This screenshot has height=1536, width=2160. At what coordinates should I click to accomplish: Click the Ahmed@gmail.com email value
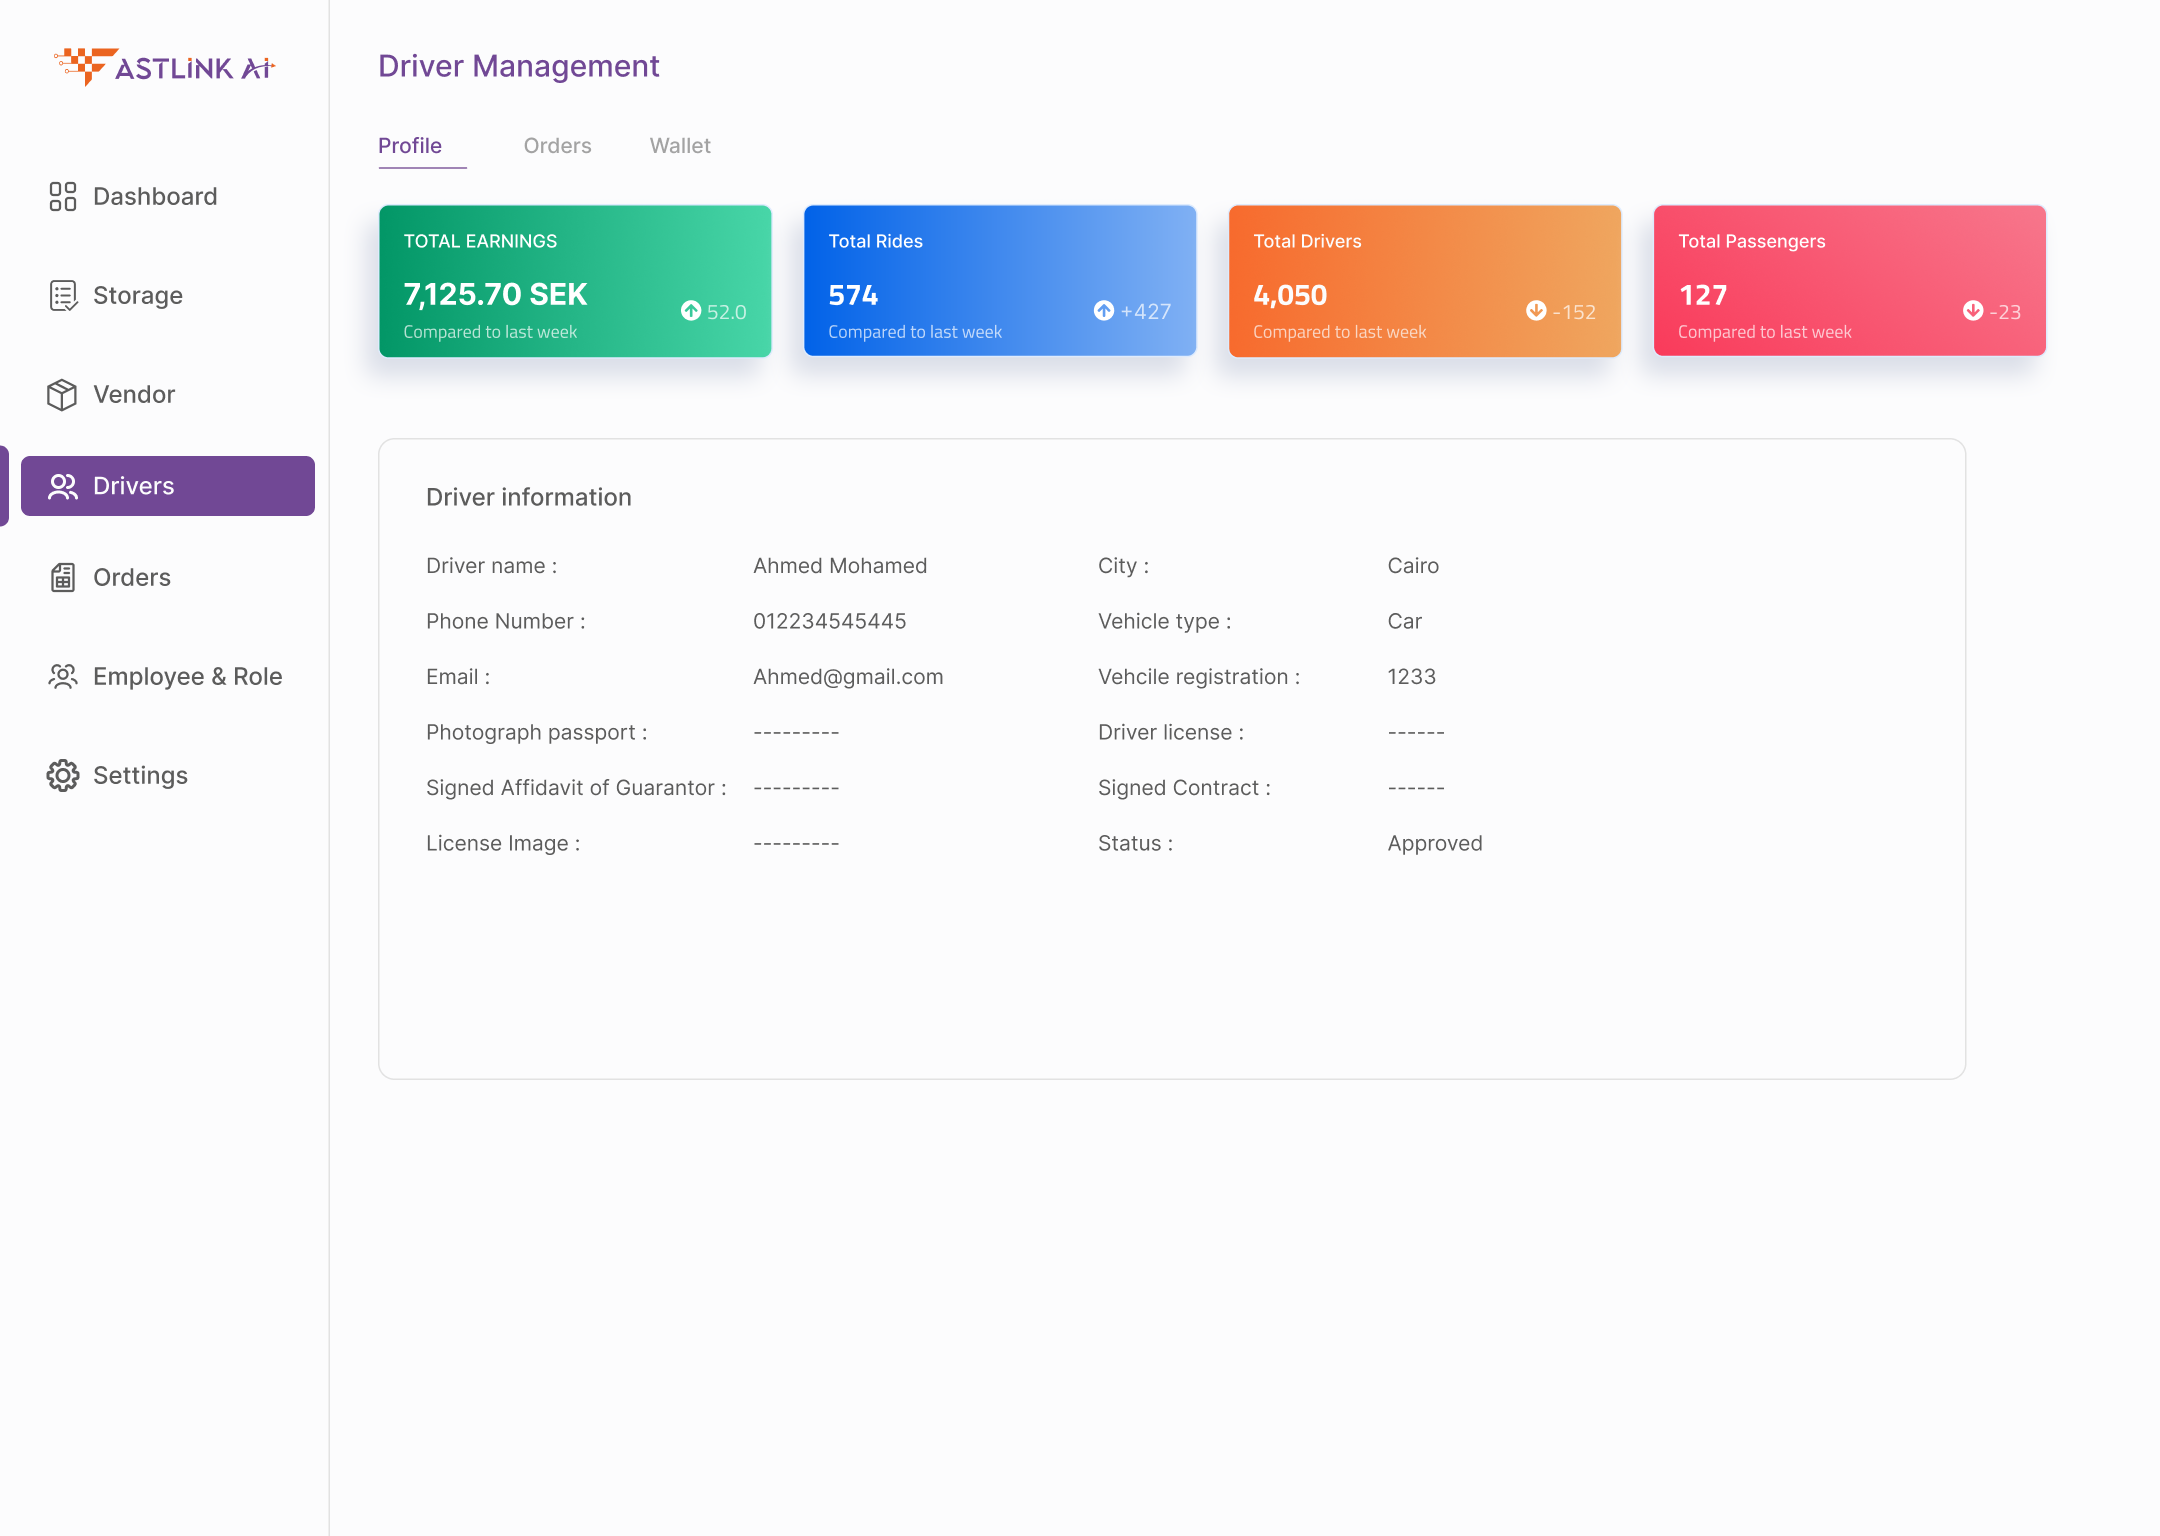(847, 677)
